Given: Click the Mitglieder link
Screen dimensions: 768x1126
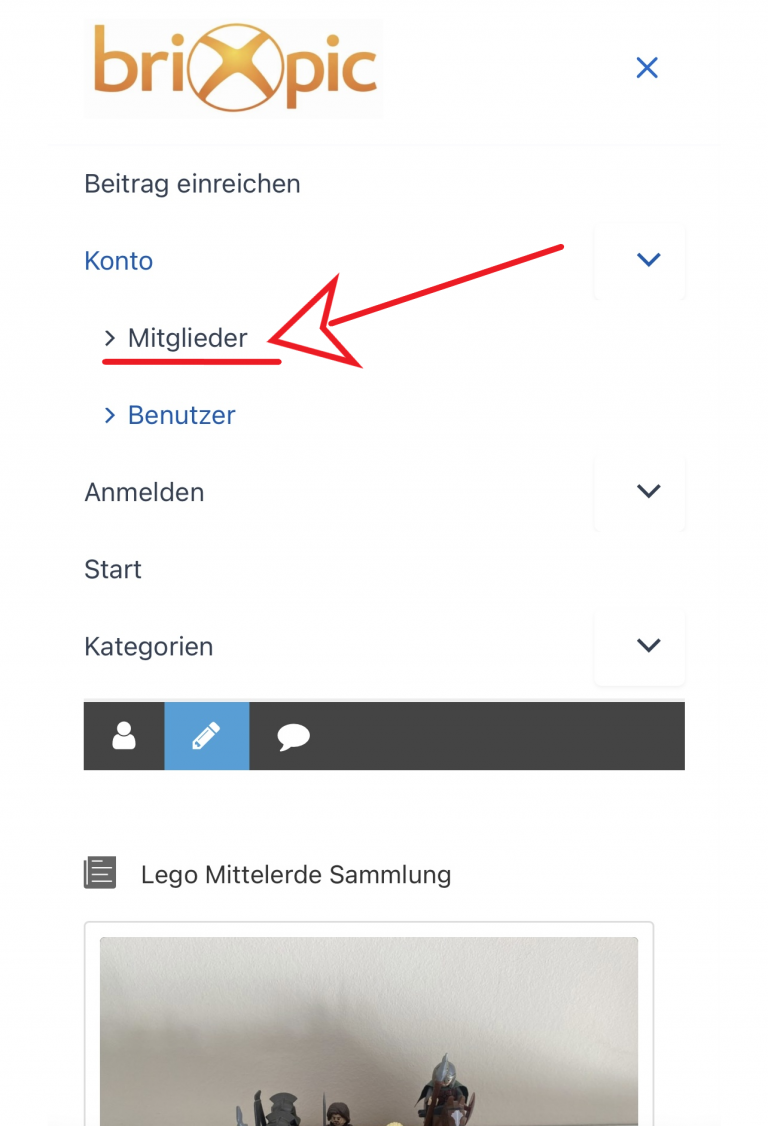Looking at the screenshot, I should [x=187, y=338].
